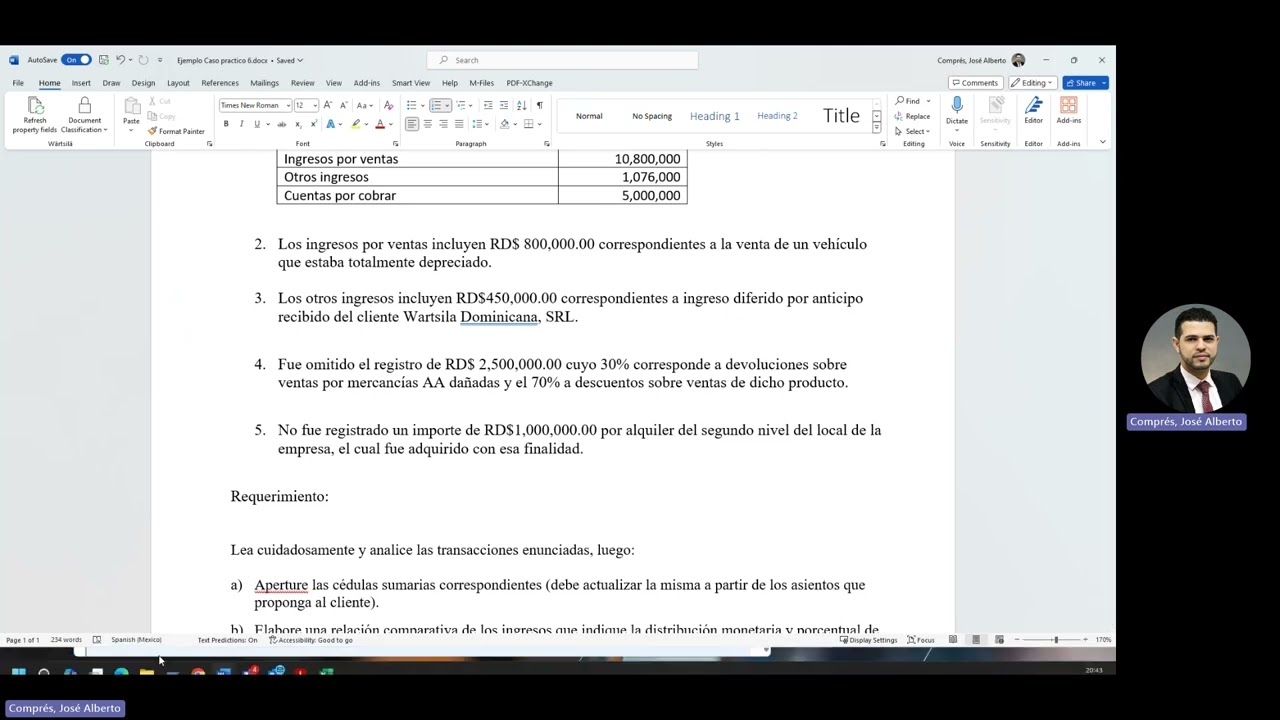Click the Numbering list icon
Viewport: 1280px width, 720px height.
tap(436, 105)
